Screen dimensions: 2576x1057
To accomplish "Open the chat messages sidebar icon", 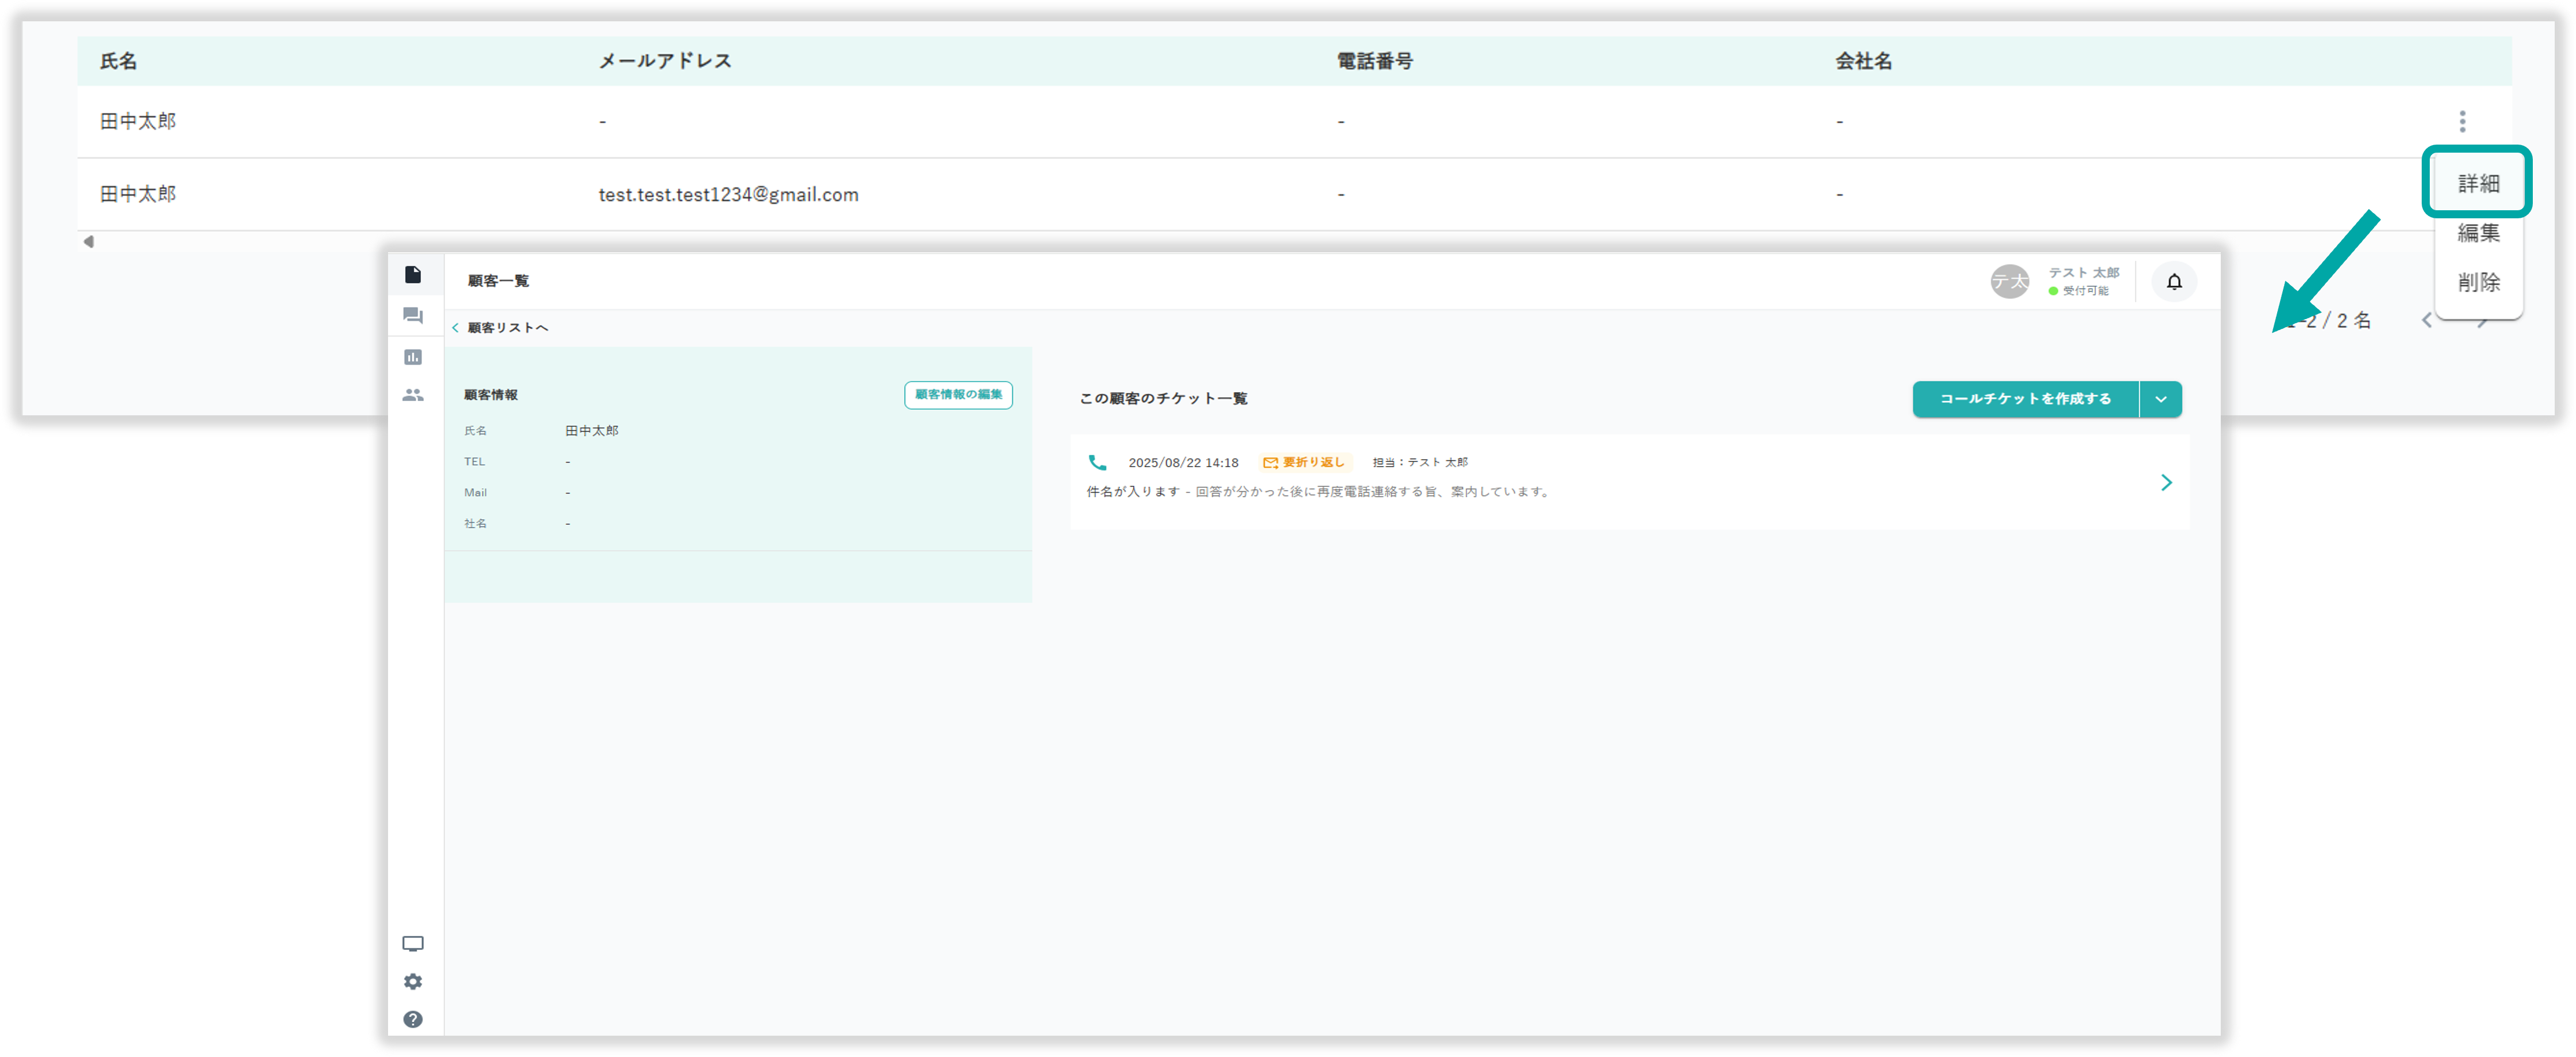I will [x=412, y=316].
